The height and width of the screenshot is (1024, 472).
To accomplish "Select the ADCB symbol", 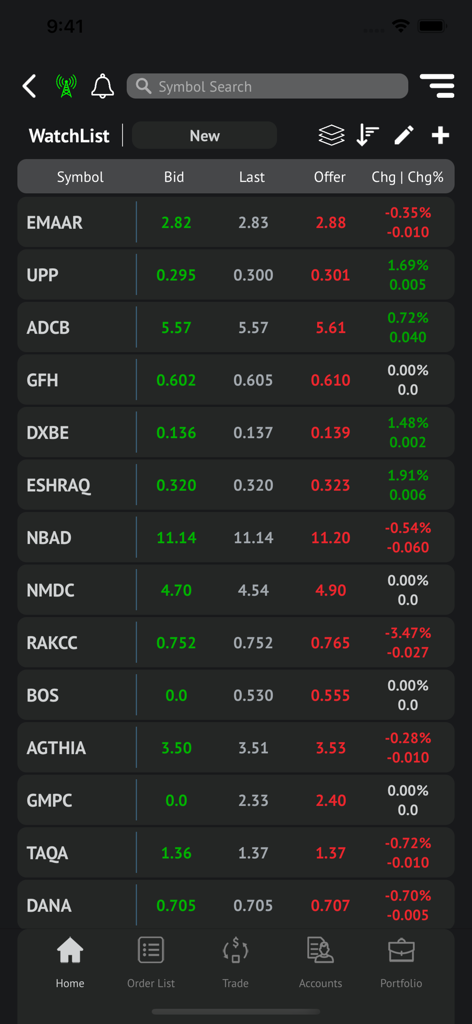I will point(48,328).
